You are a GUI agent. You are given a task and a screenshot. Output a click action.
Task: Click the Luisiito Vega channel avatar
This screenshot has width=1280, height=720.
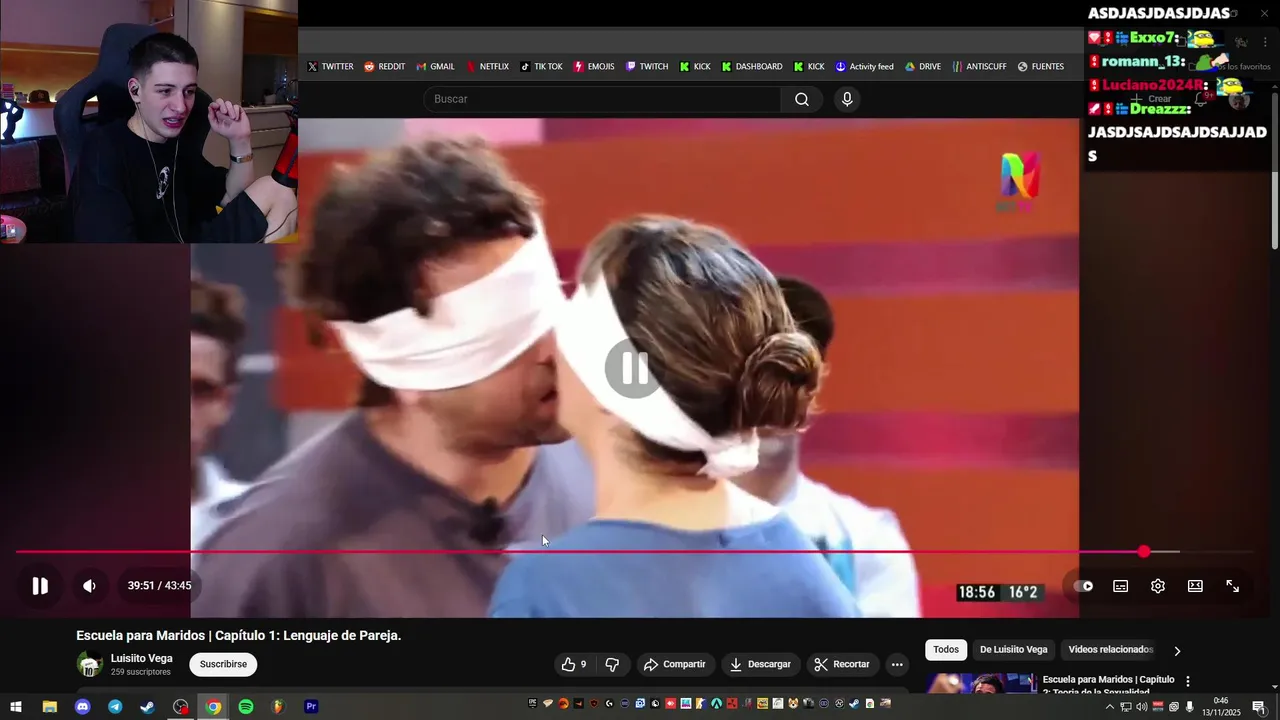pyautogui.click(x=90, y=664)
